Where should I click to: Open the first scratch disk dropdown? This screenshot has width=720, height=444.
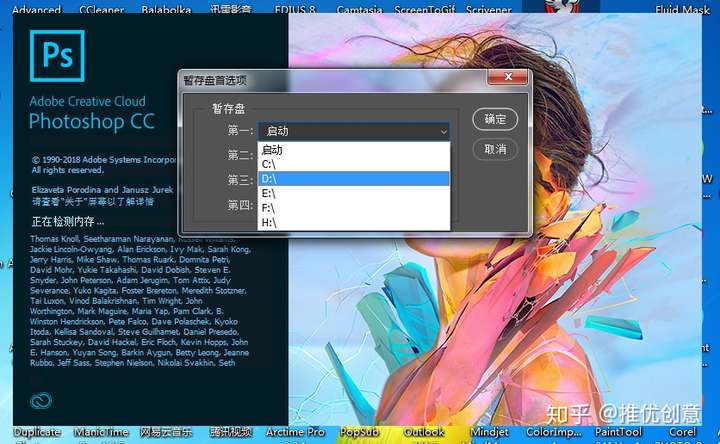coord(354,131)
